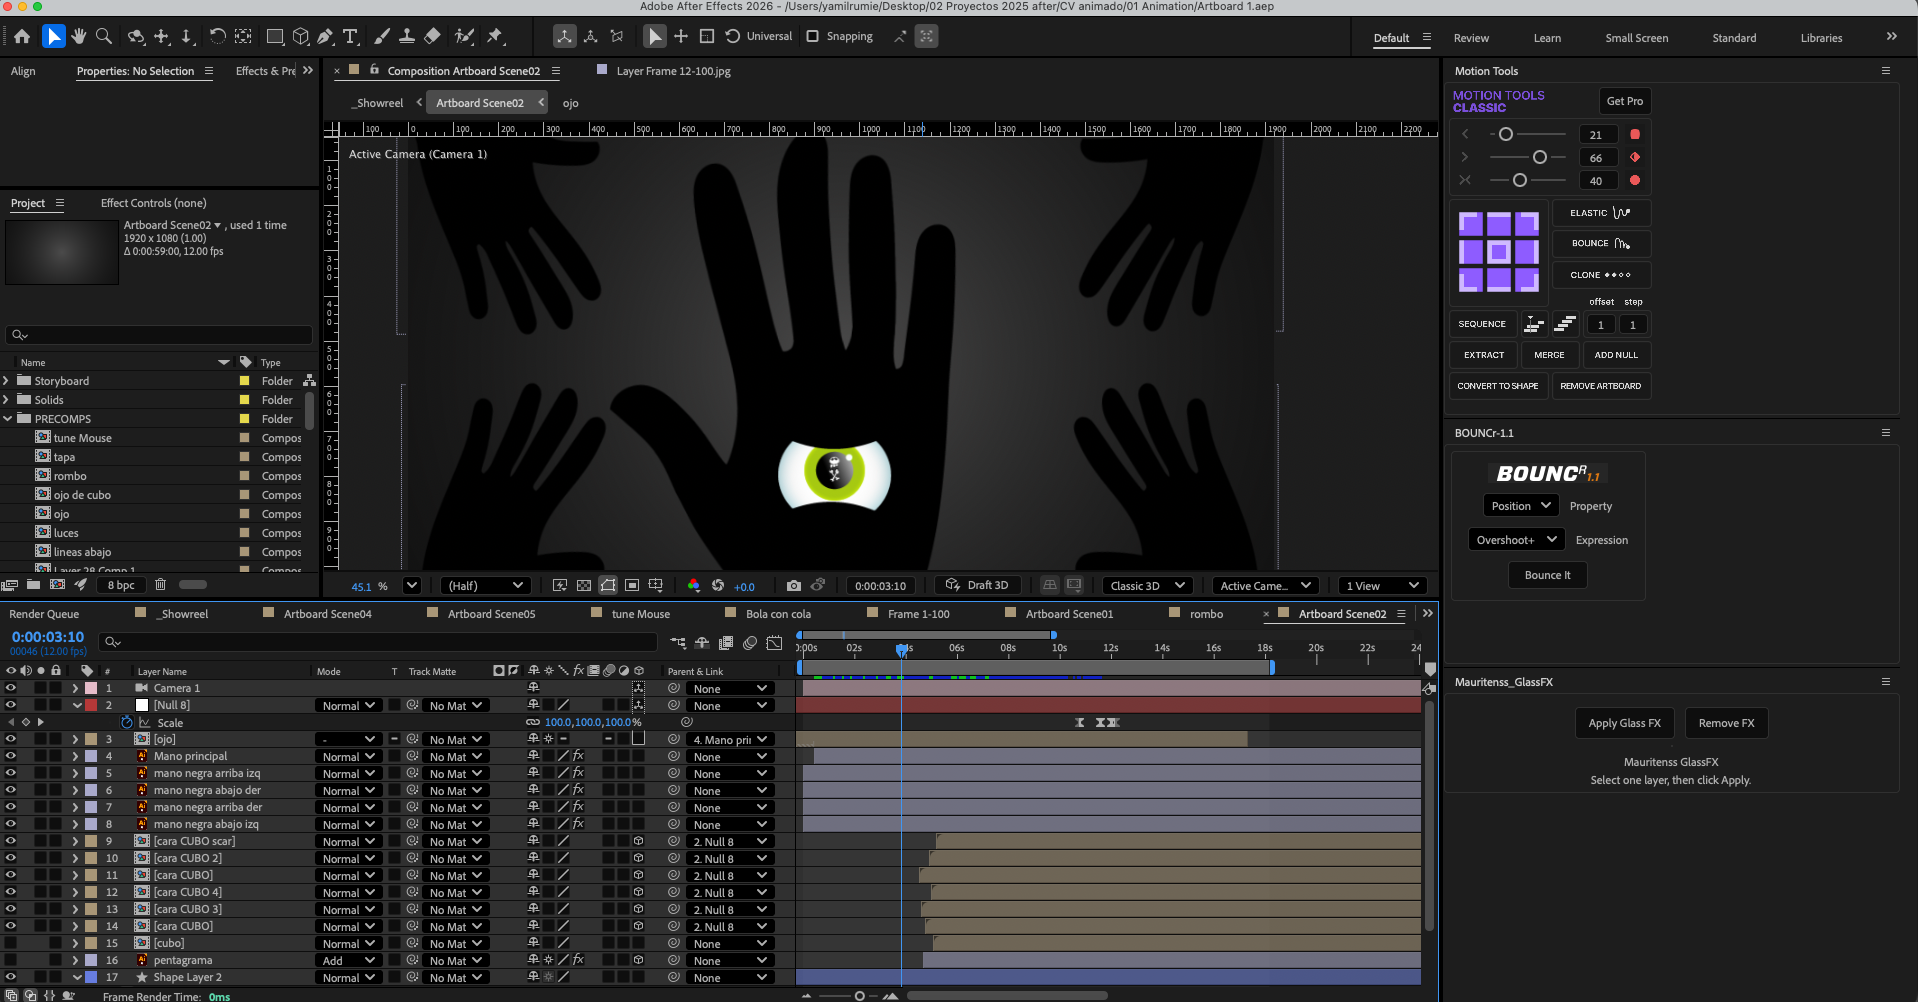1918x1002 pixels.
Task: Switch to the Review workspace
Action: [x=1471, y=38]
